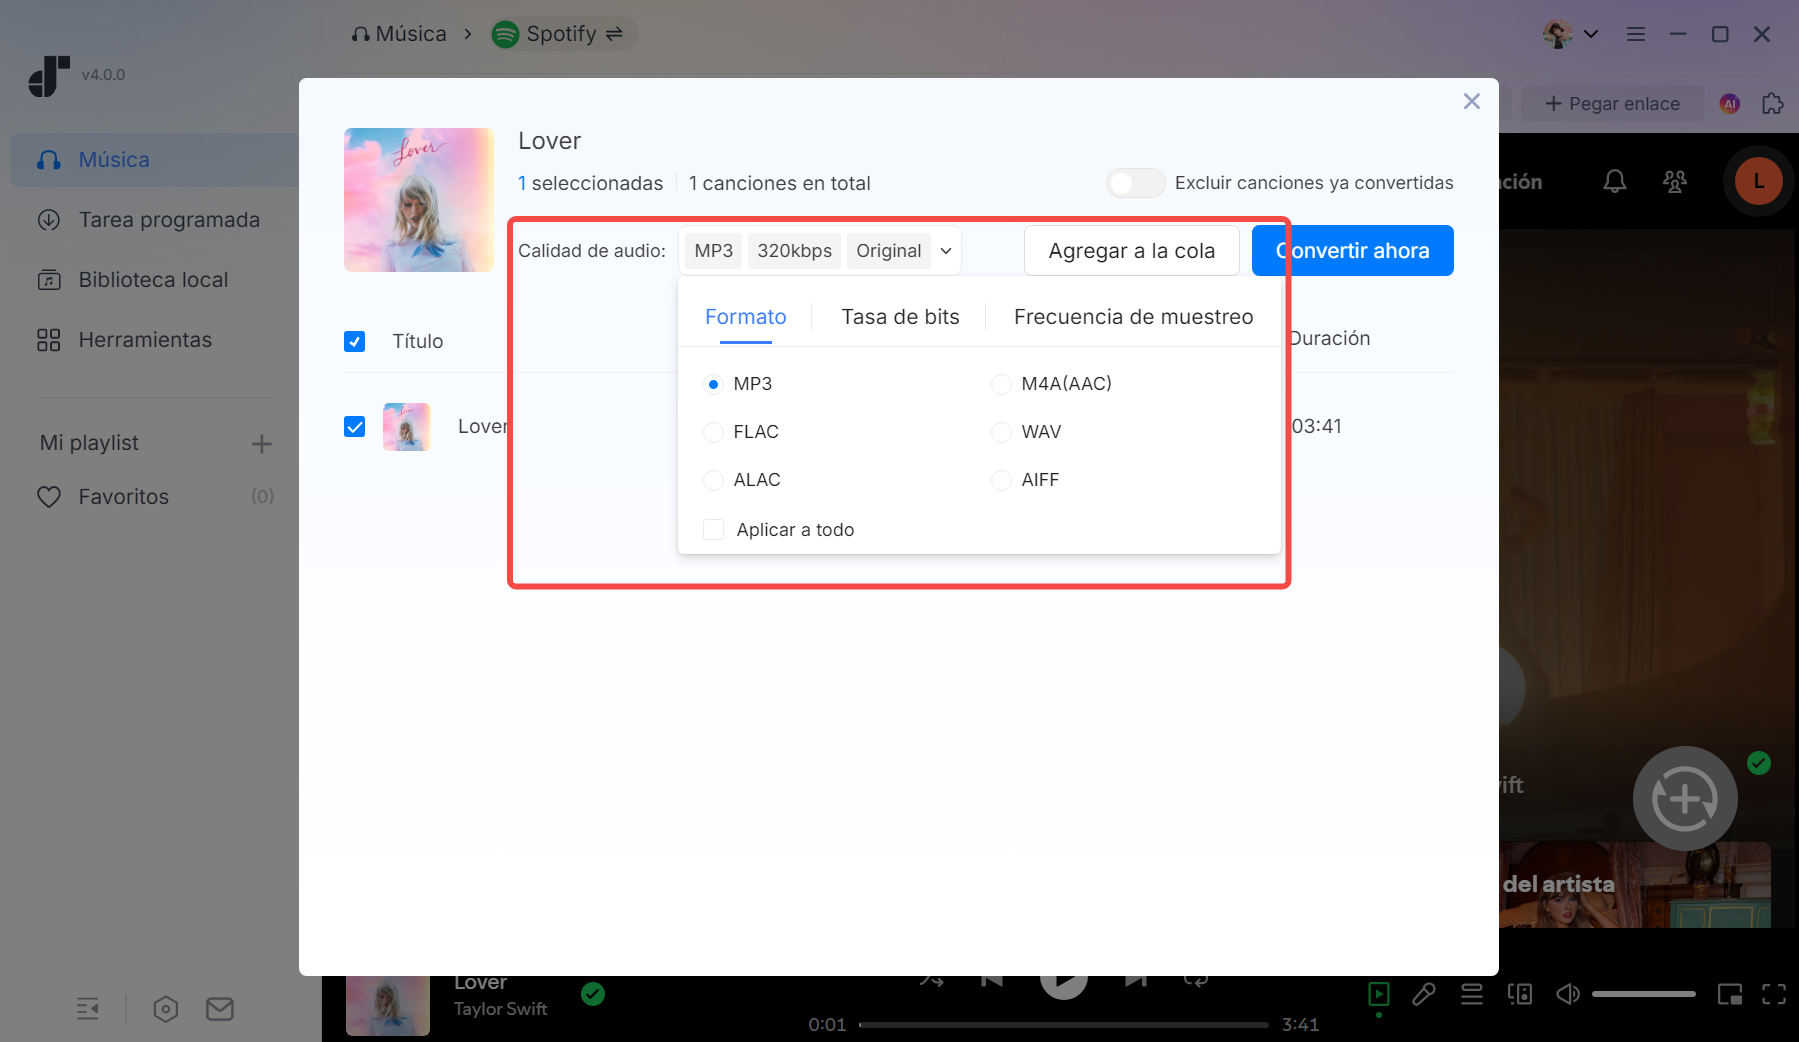The height and width of the screenshot is (1042, 1799).
Task: Click the AI badge icon
Action: coord(1729,104)
